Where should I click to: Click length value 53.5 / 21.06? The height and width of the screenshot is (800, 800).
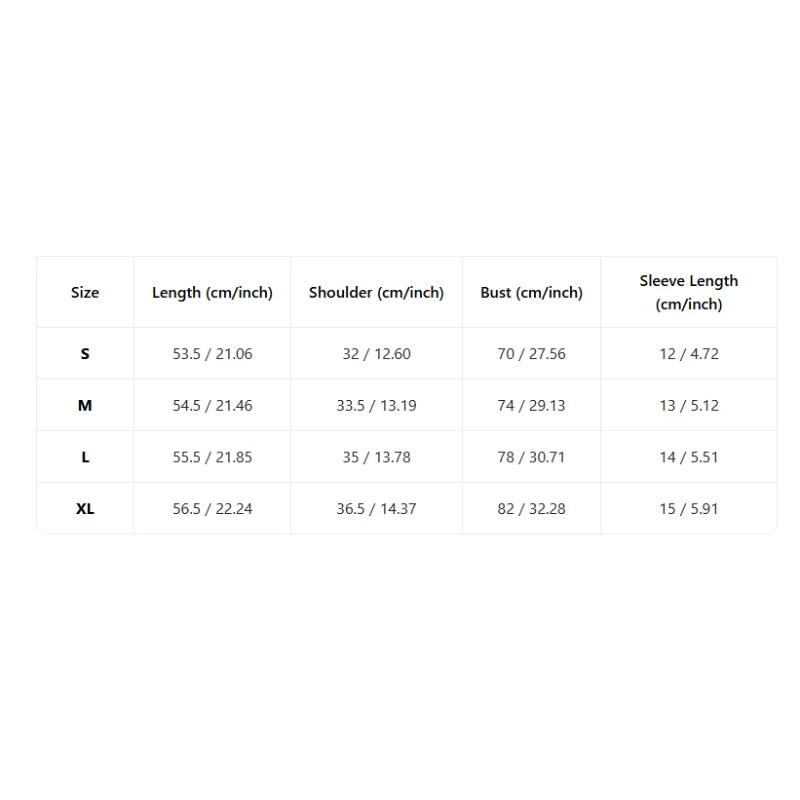[212, 354]
